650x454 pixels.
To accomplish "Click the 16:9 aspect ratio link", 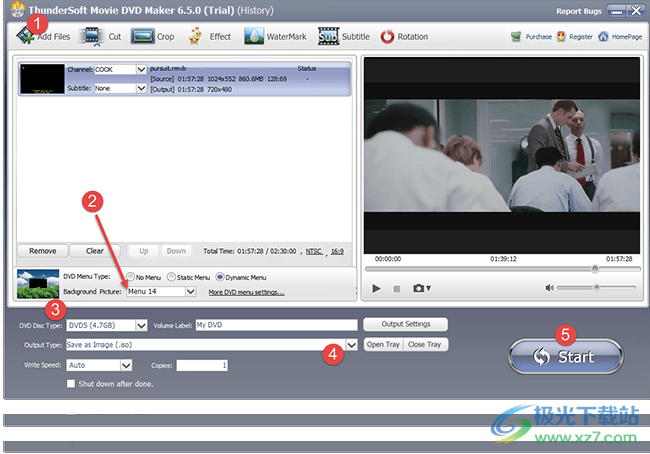I will click(x=337, y=251).
